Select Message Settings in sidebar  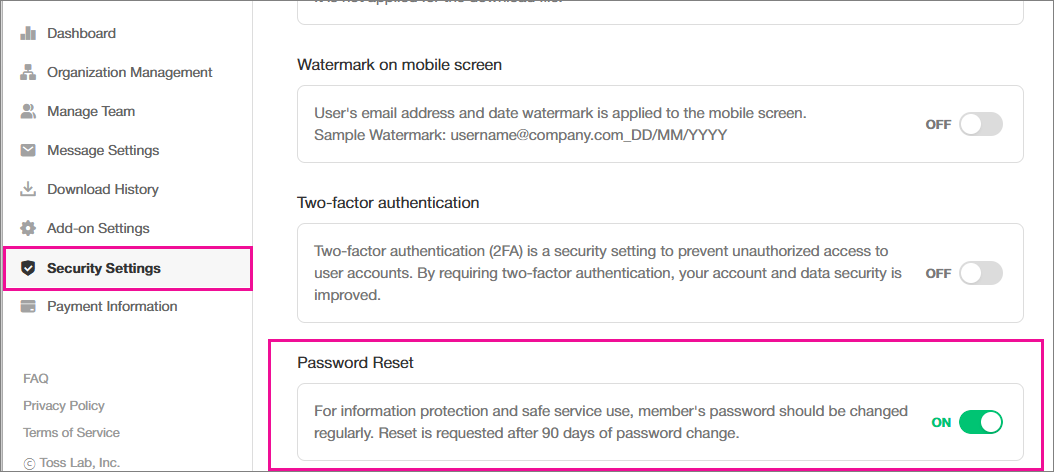[103, 150]
